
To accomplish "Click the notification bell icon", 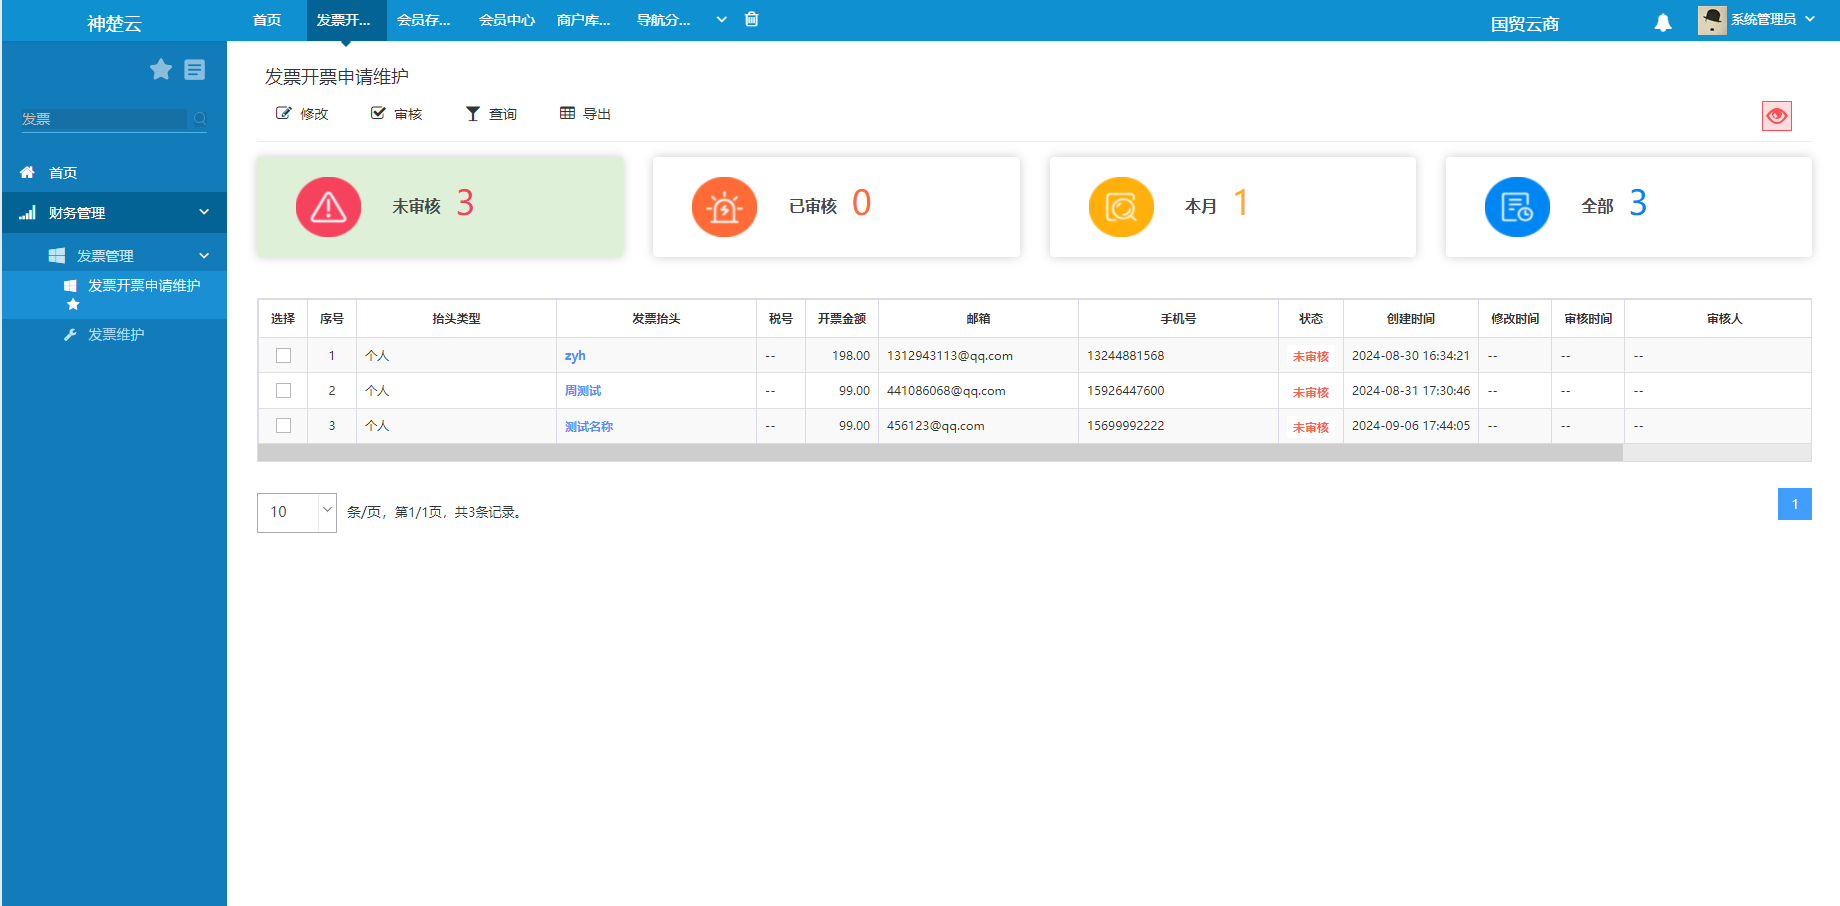I will tap(1663, 22).
